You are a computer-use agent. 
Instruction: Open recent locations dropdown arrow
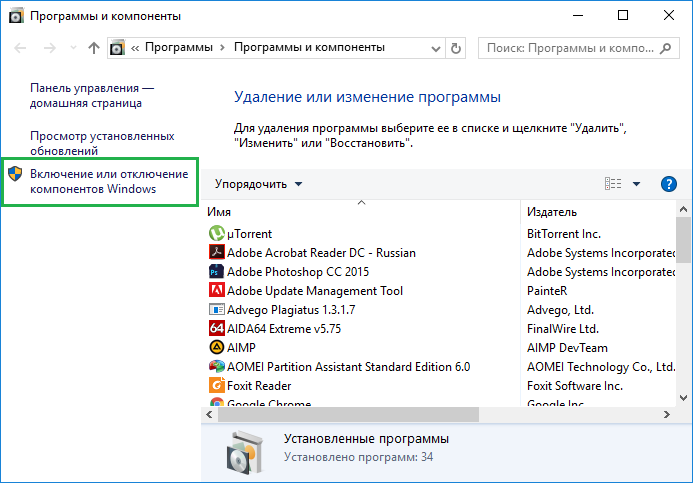(73, 48)
